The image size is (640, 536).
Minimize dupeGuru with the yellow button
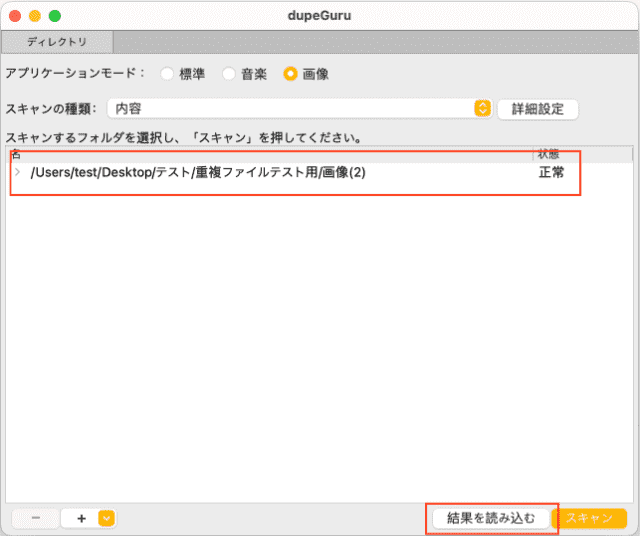[35, 16]
